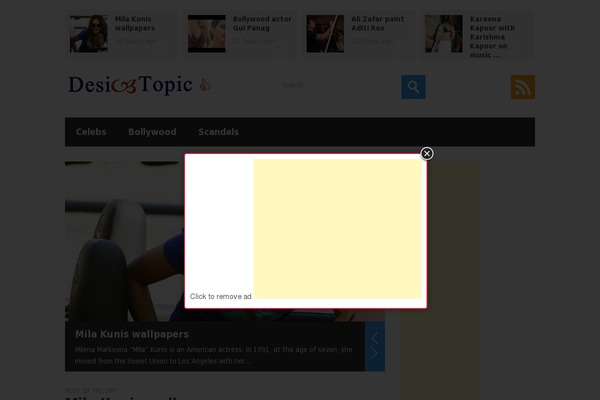Screen dimensions: 600x400
Task: Open 'Ali Zafar paint Aditi Rao' headline
Action: click(378, 23)
